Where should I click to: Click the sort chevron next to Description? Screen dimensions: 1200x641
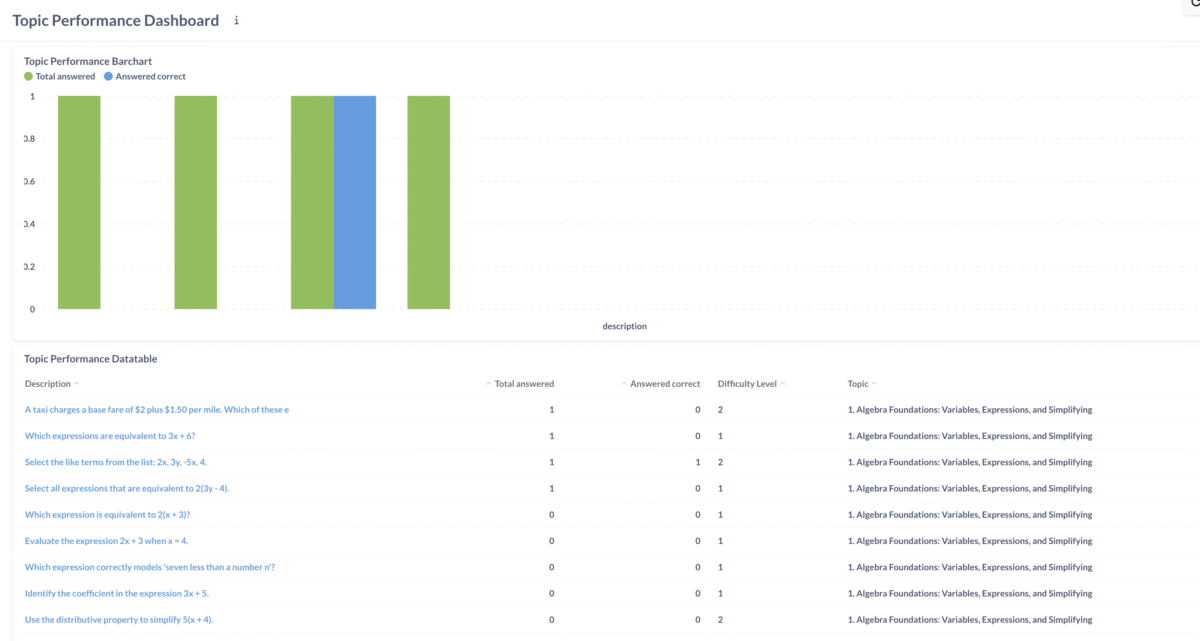click(x=77, y=384)
